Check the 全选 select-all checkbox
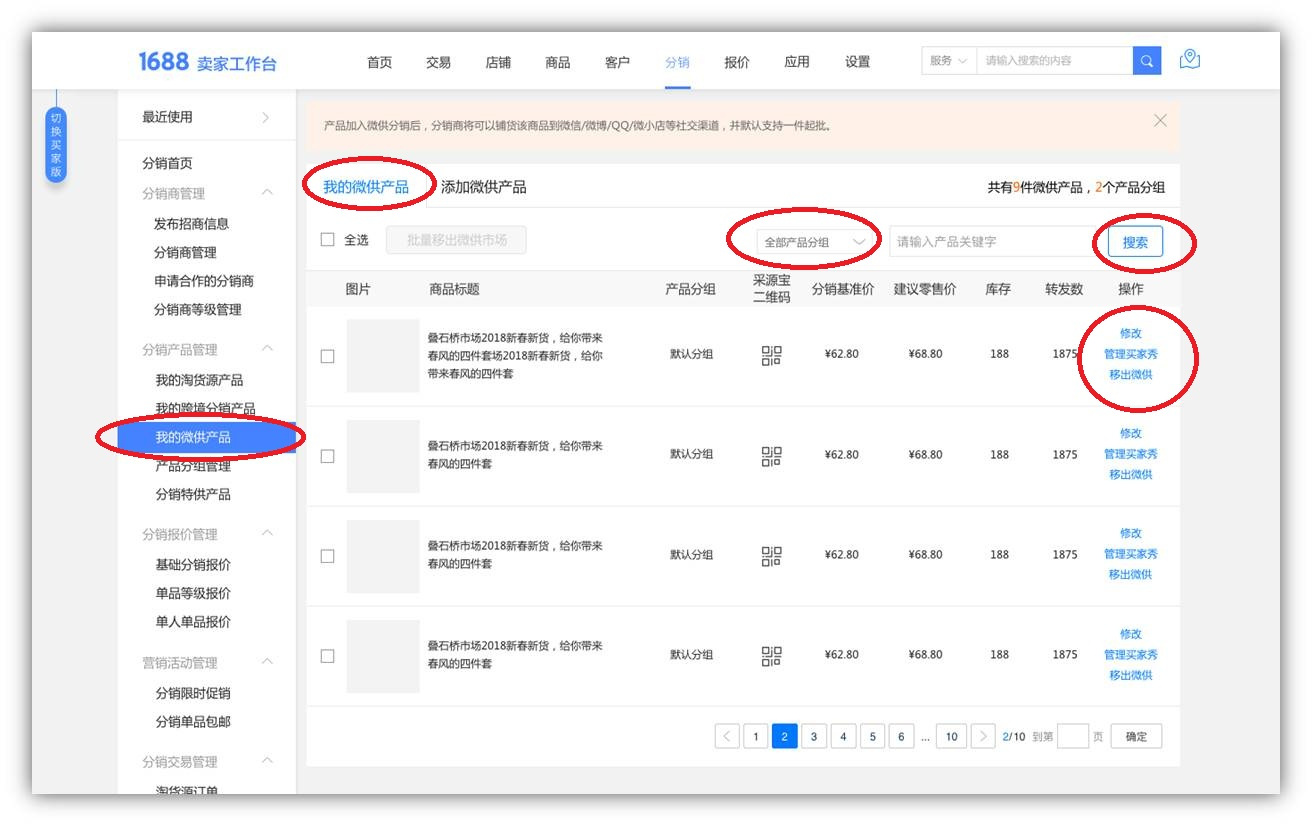Image resolution: width=1312 pixels, height=826 pixels. coord(325,240)
